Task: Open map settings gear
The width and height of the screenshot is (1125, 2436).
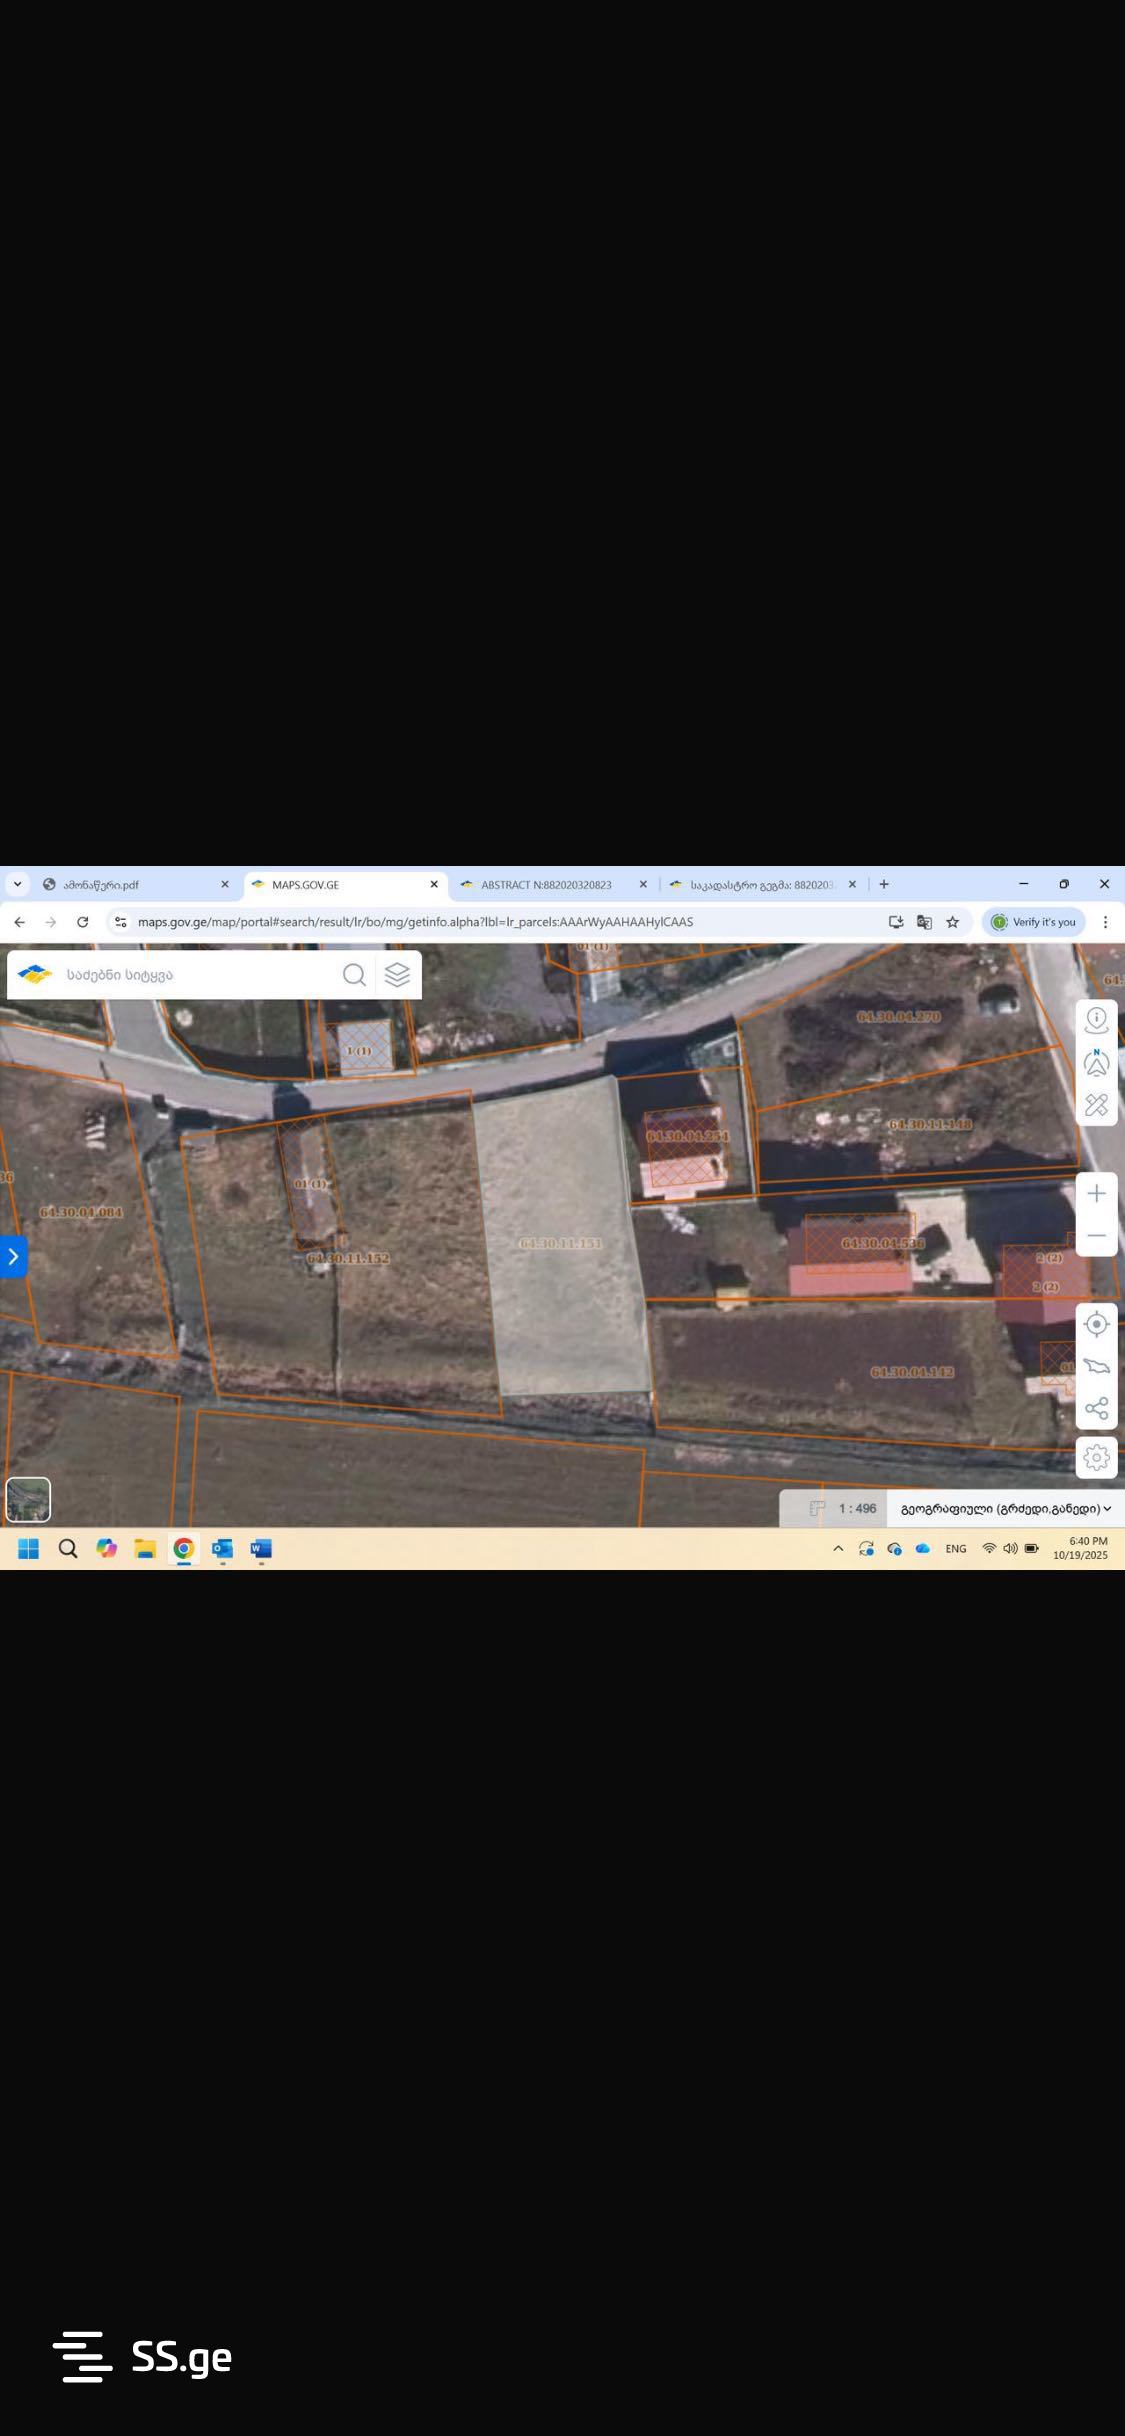Action: [1096, 1457]
